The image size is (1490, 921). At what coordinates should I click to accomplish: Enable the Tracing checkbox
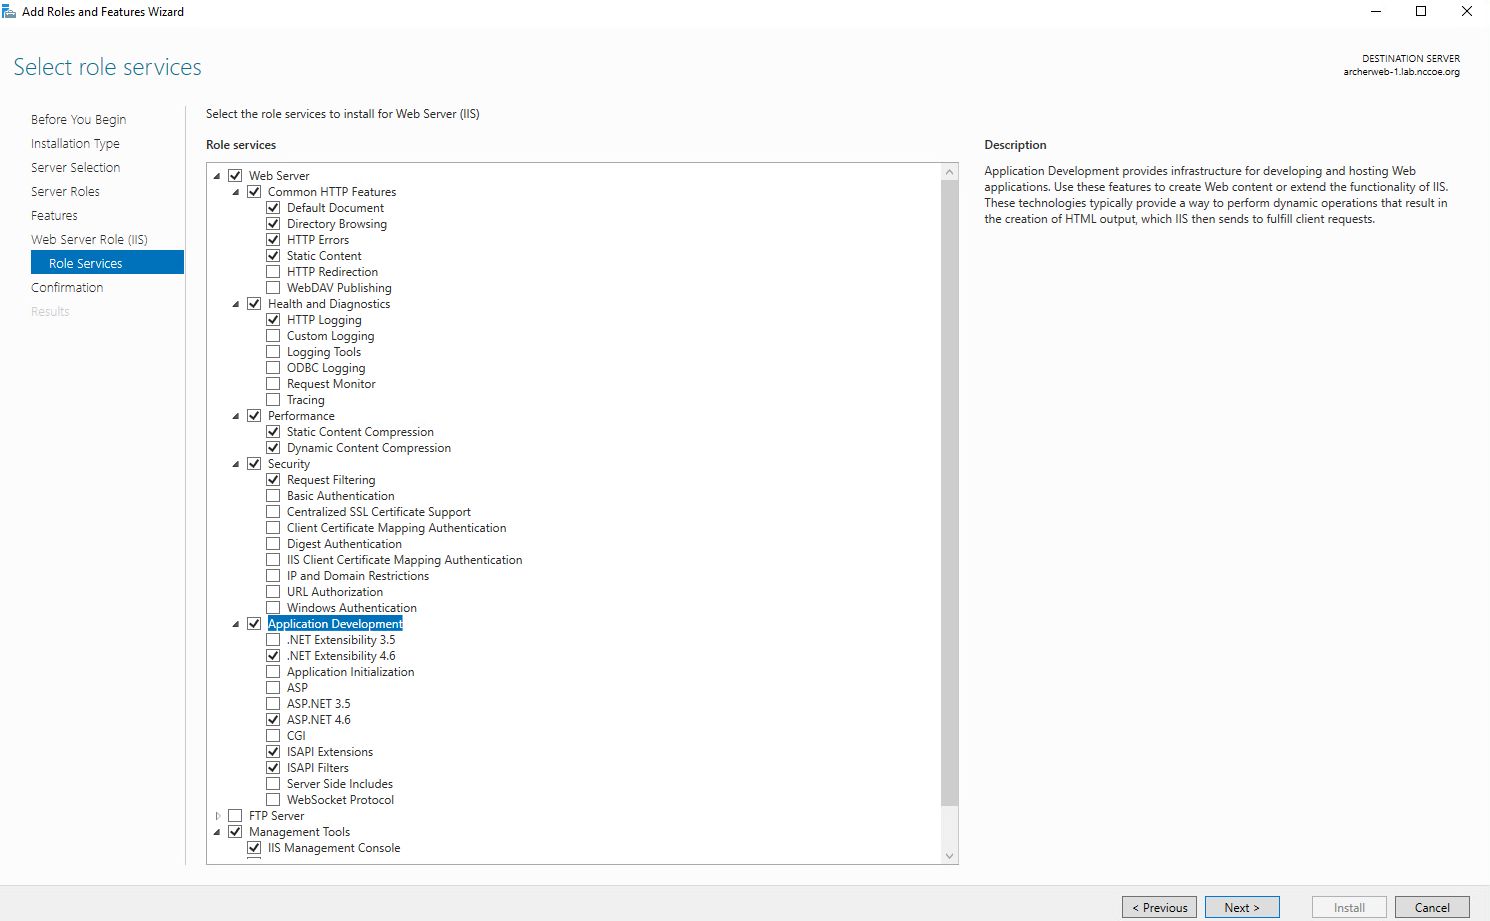[x=273, y=400]
